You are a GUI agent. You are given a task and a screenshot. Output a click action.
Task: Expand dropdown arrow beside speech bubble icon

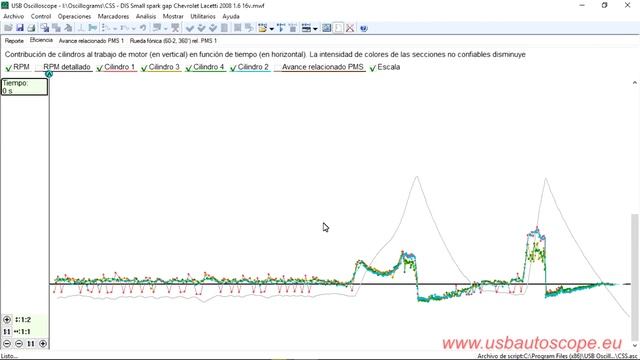click(x=165, y=29)
